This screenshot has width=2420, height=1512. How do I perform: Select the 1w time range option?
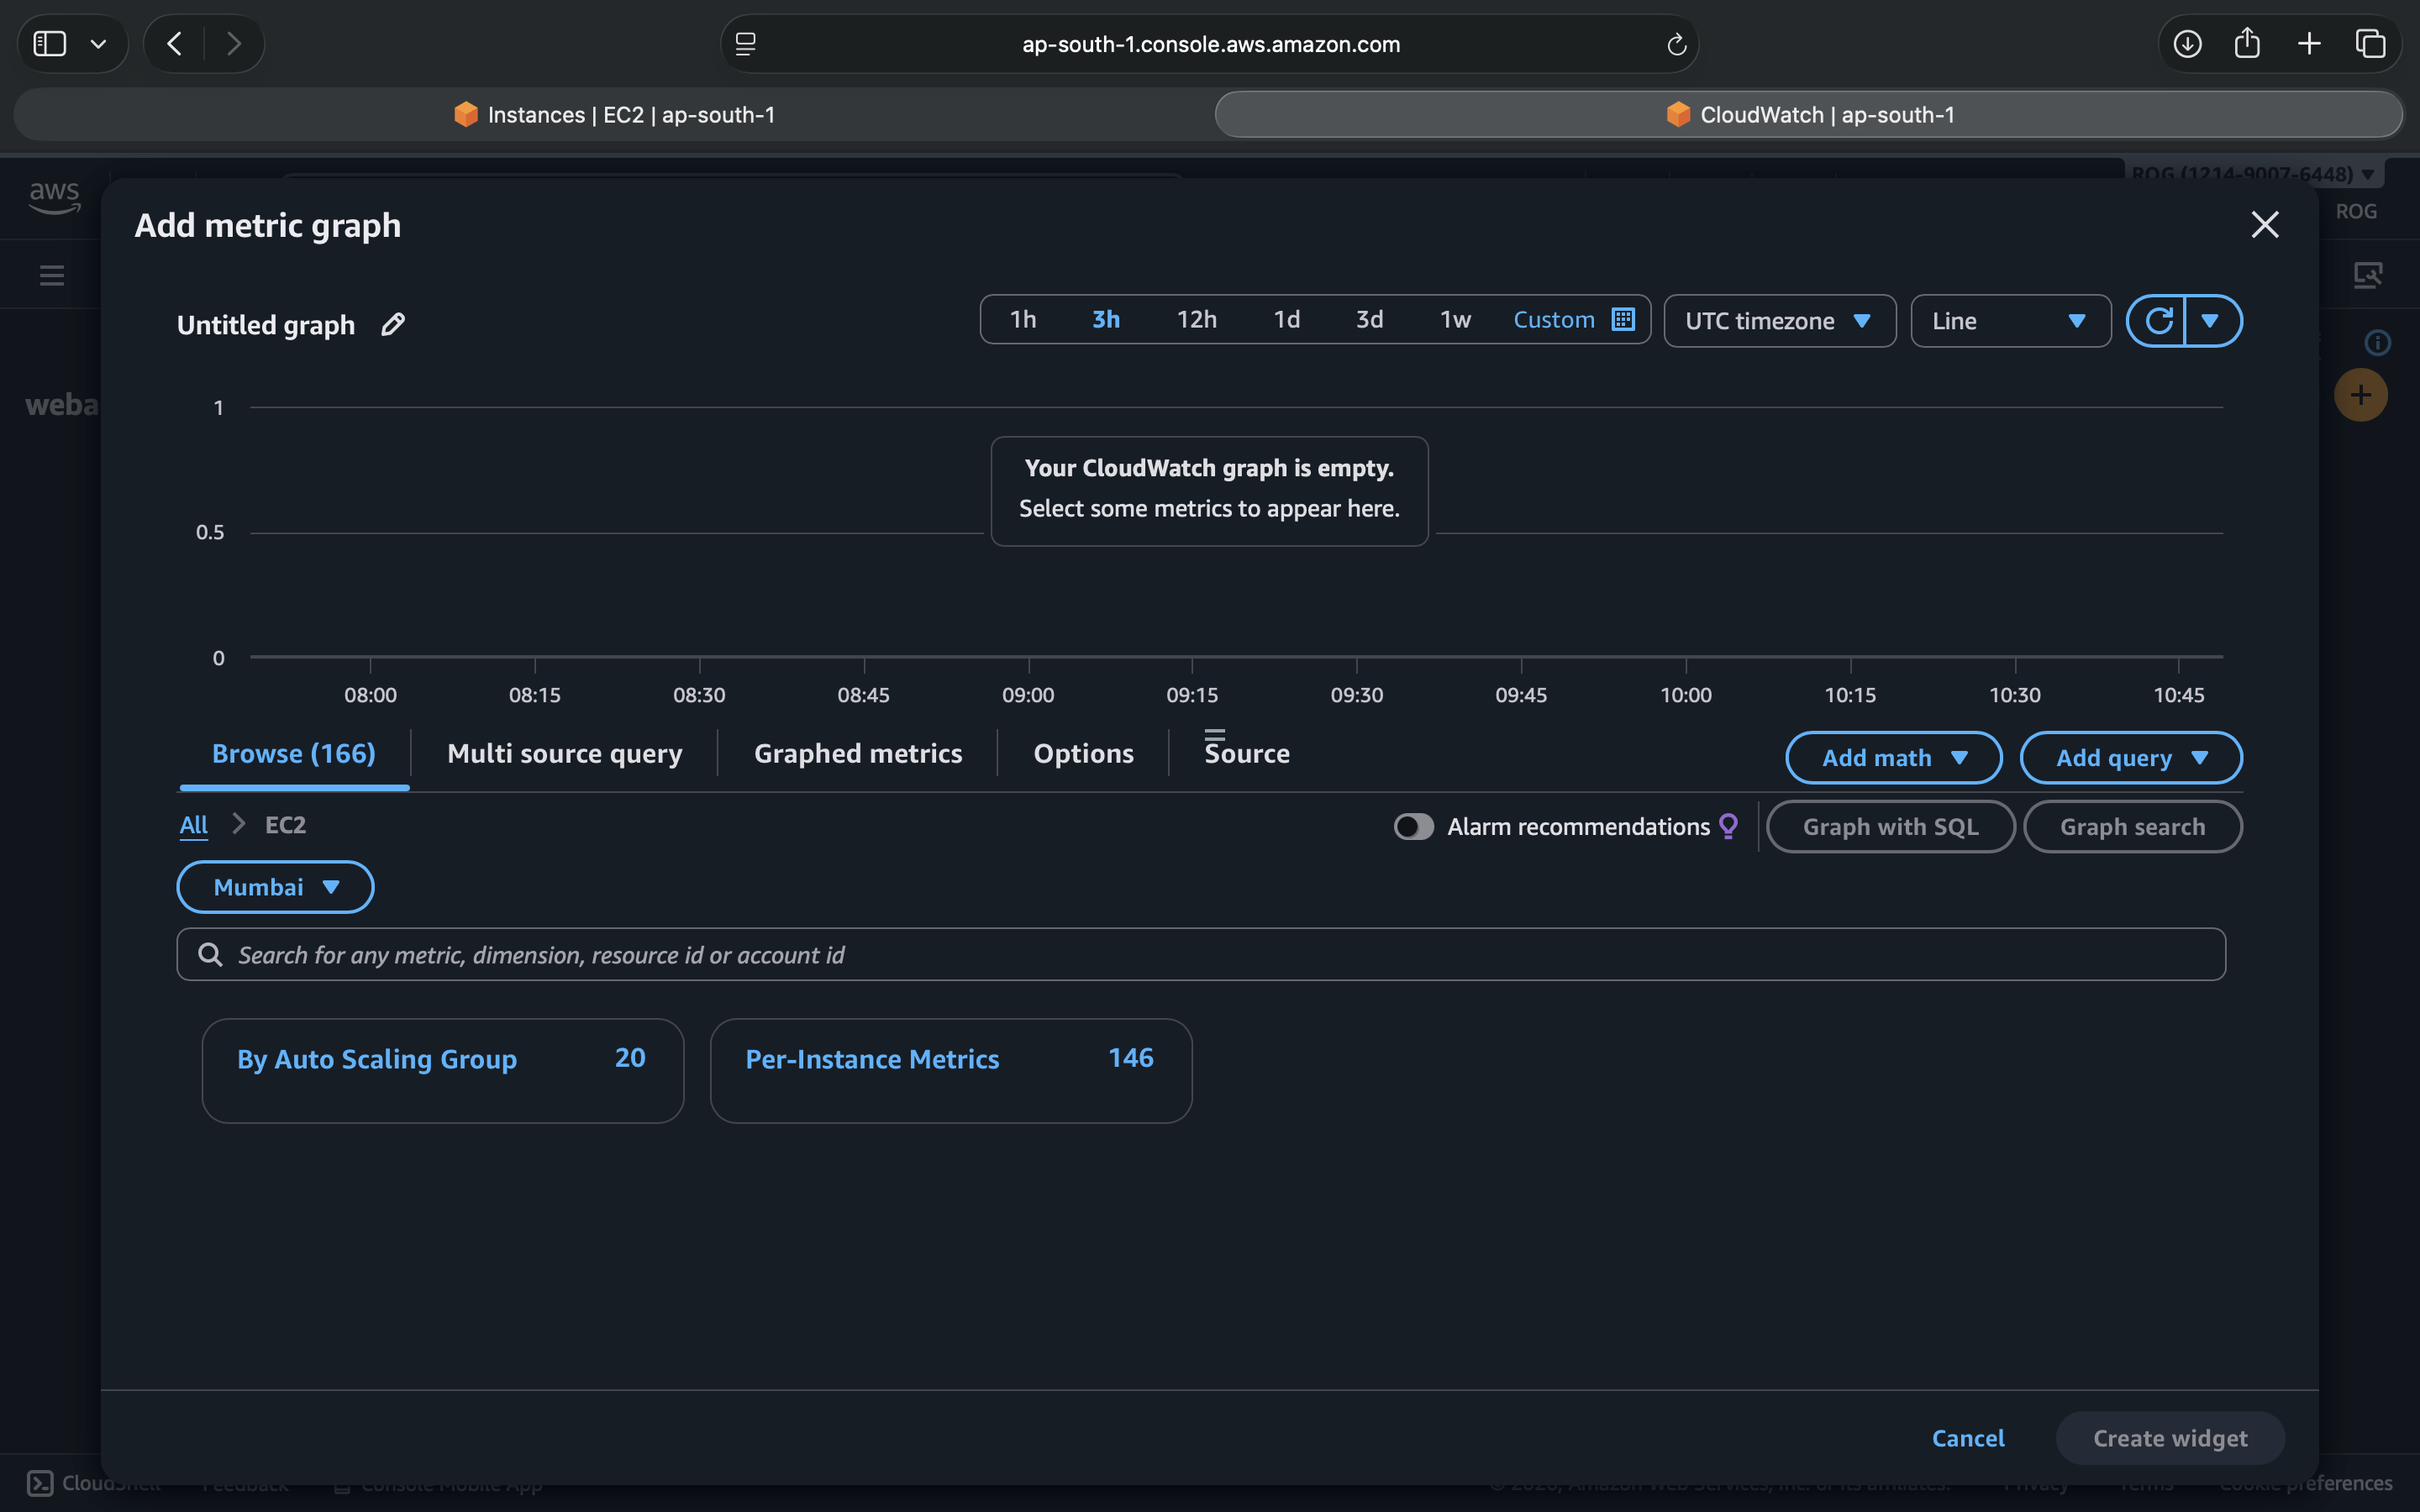1454,320
